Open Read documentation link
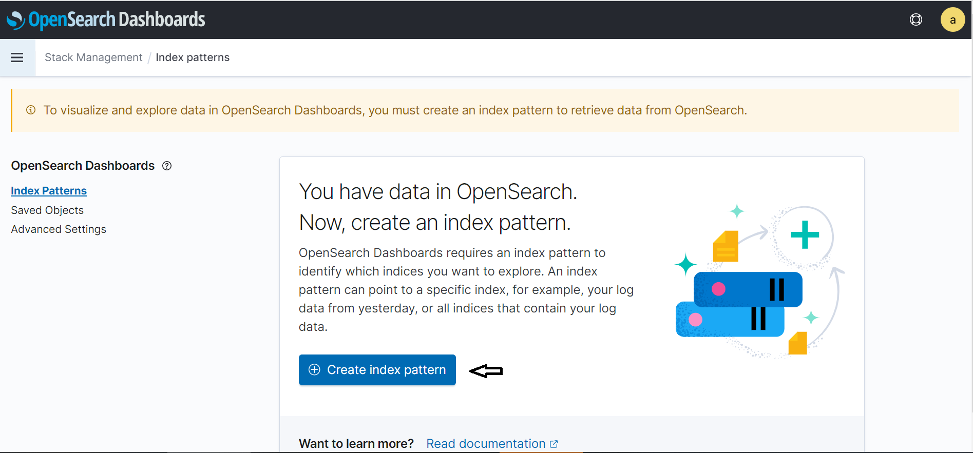974x454 pixels. coord(486,443)
